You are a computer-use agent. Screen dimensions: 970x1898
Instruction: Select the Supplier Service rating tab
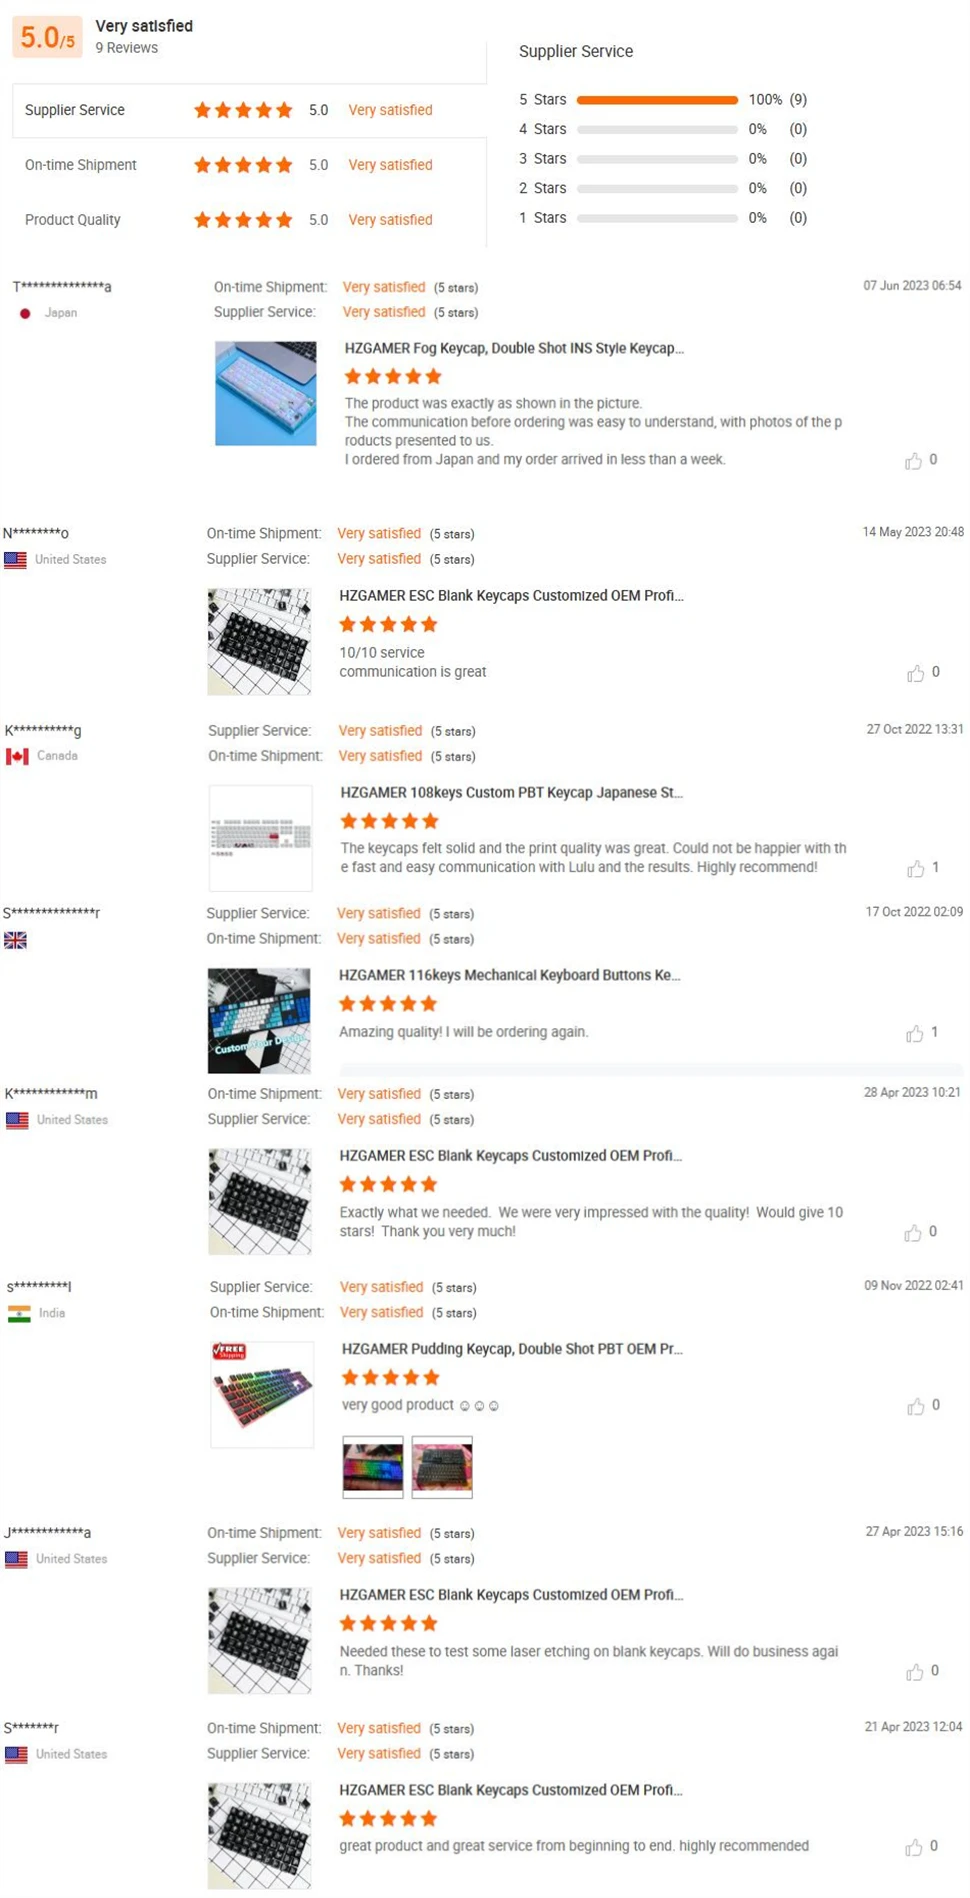point(249,110)
